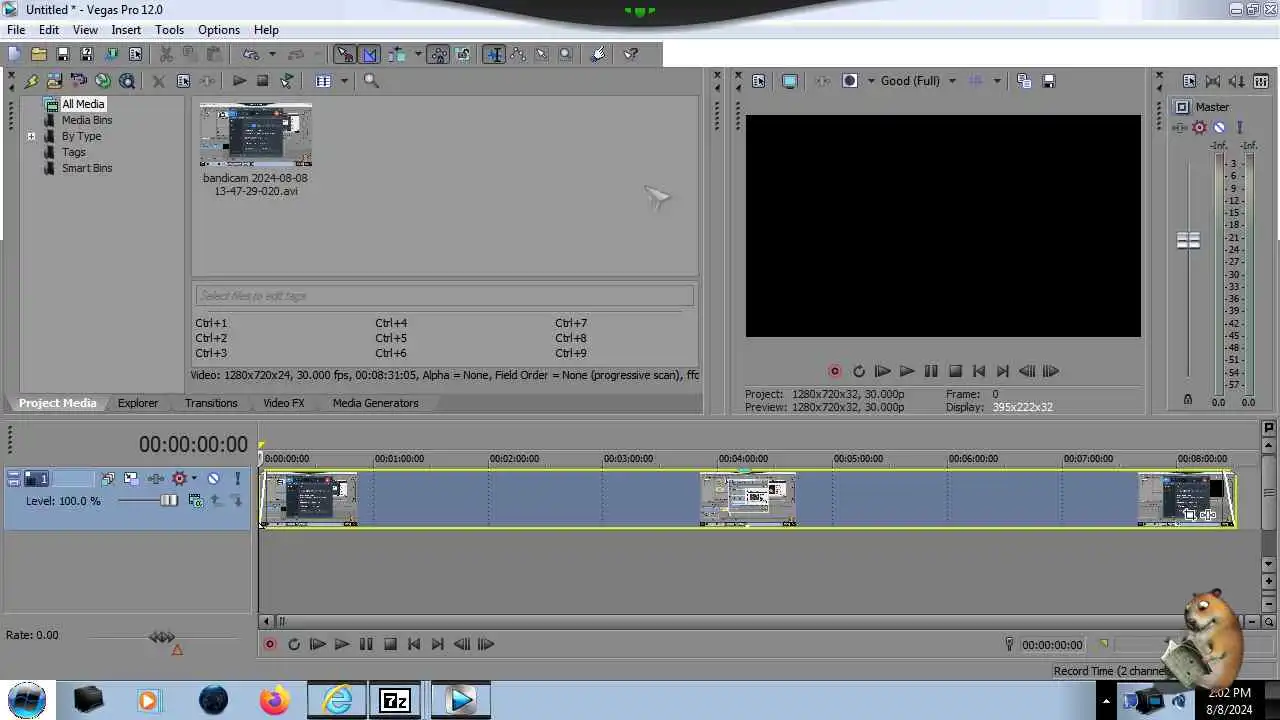Copy preview snapshot to clipboard
Image resolution: width=1280 pixels, height=720 pixels.
coord(1024,81)
